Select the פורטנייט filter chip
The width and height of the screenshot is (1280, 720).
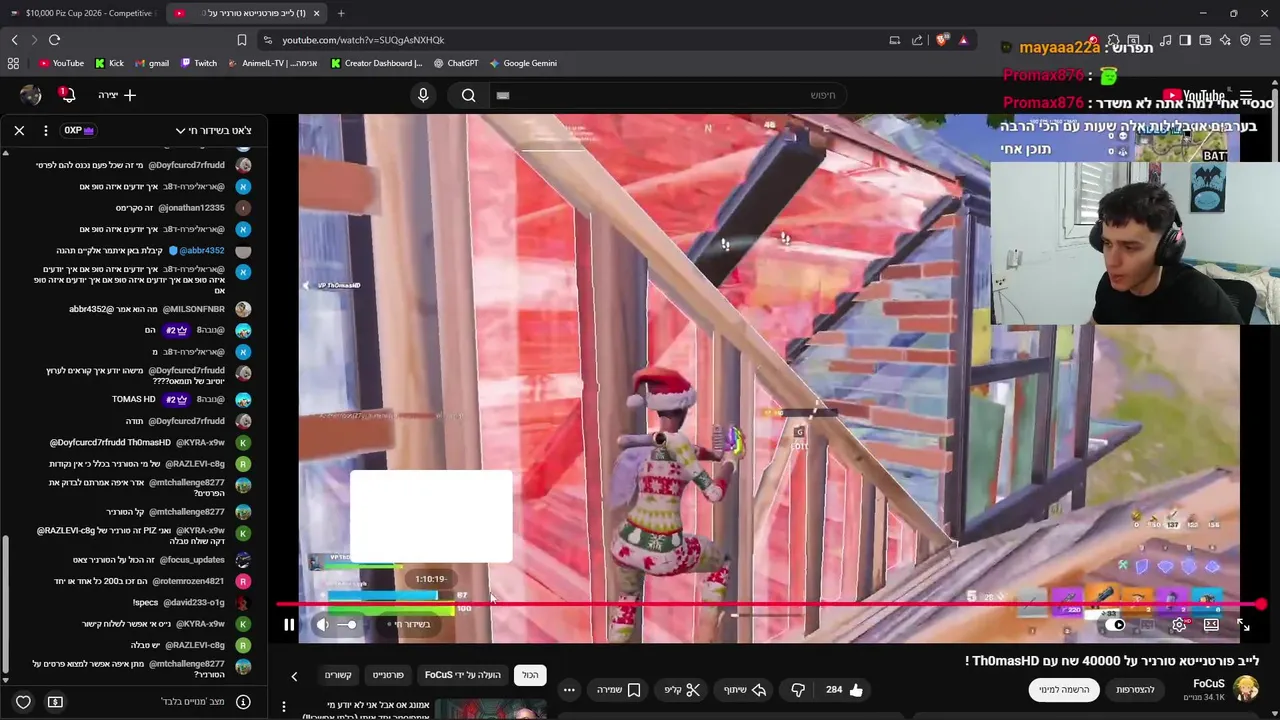(x=388, y=675)
